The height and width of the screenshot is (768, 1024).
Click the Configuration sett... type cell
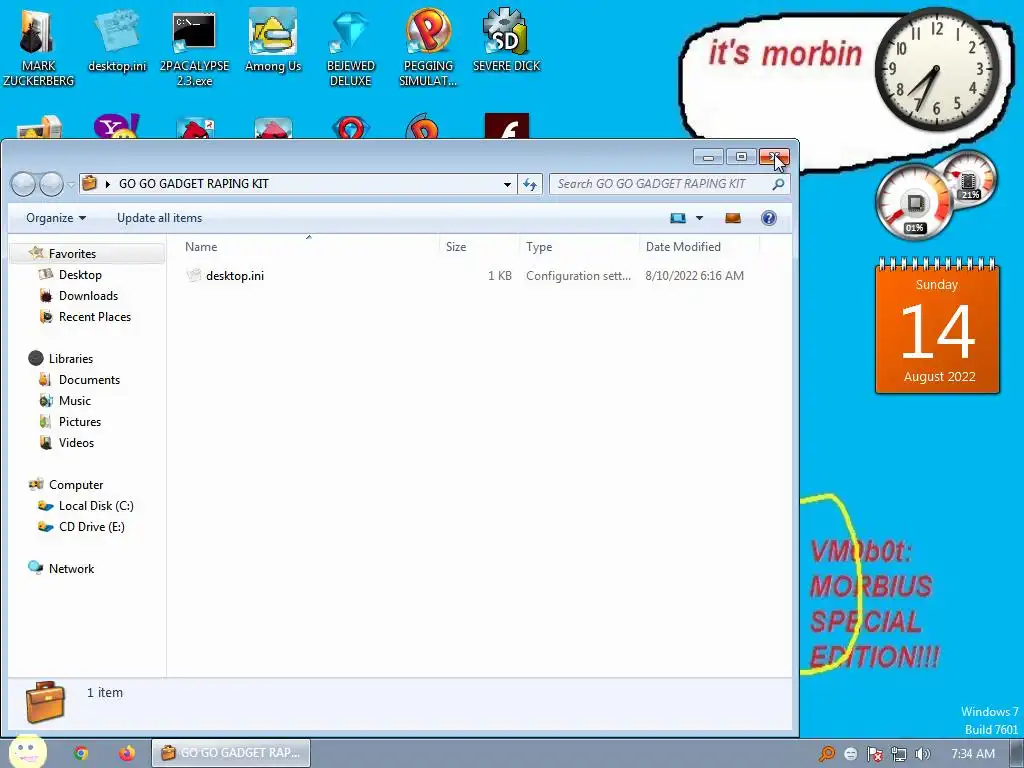[x=579, y=276]
